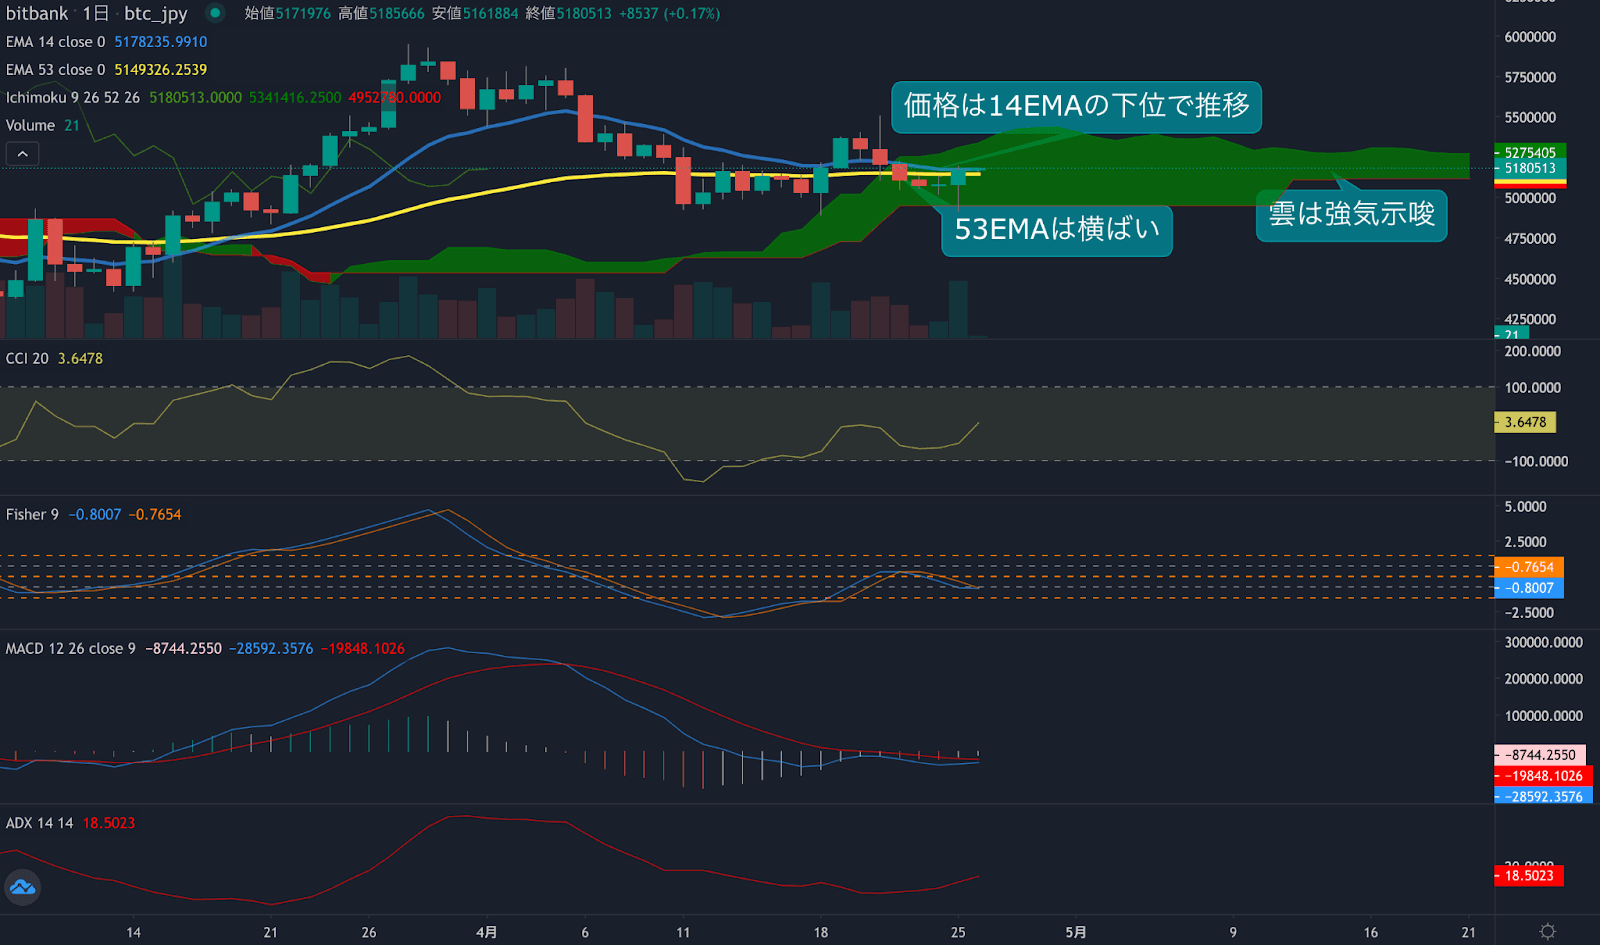Viewport: 1600px width, 945px height.
Task: Select the Fisher 9 indicator label
Action: pos(33,514)
